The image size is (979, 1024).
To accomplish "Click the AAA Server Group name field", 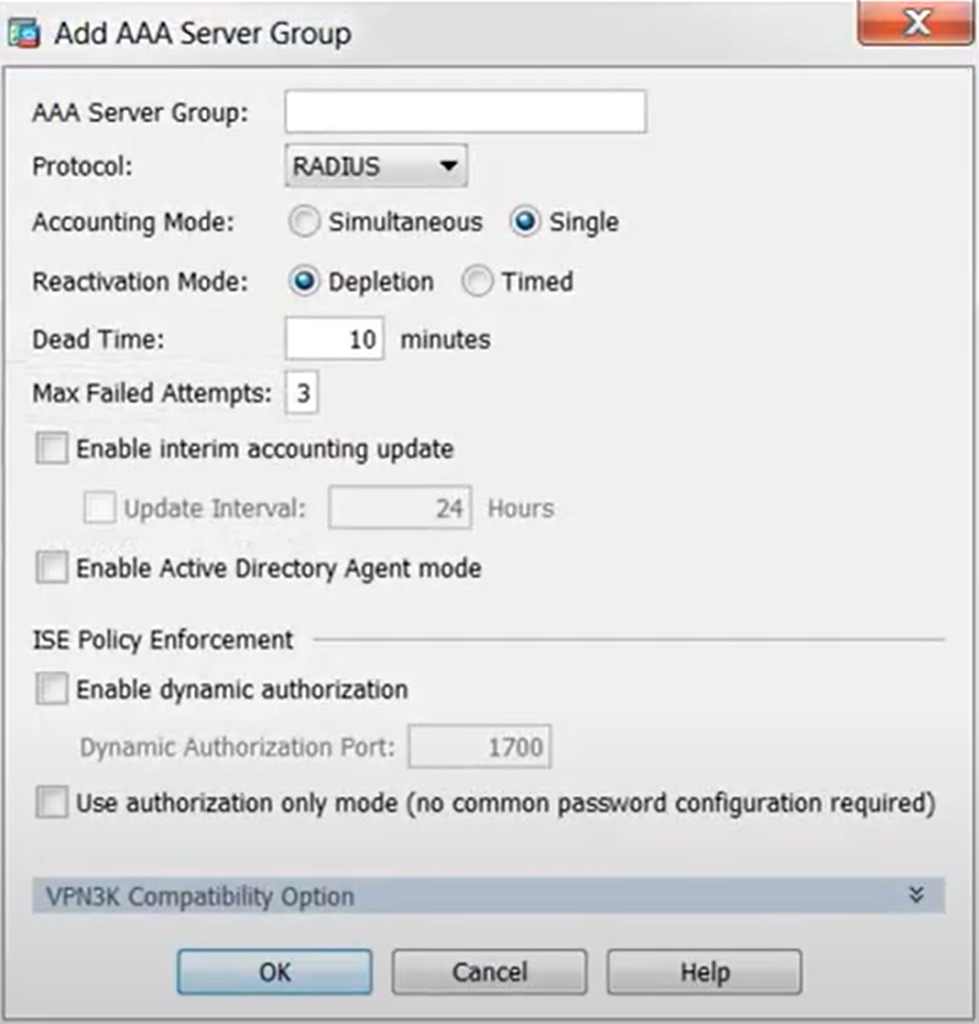I will (x=465, y=112).
